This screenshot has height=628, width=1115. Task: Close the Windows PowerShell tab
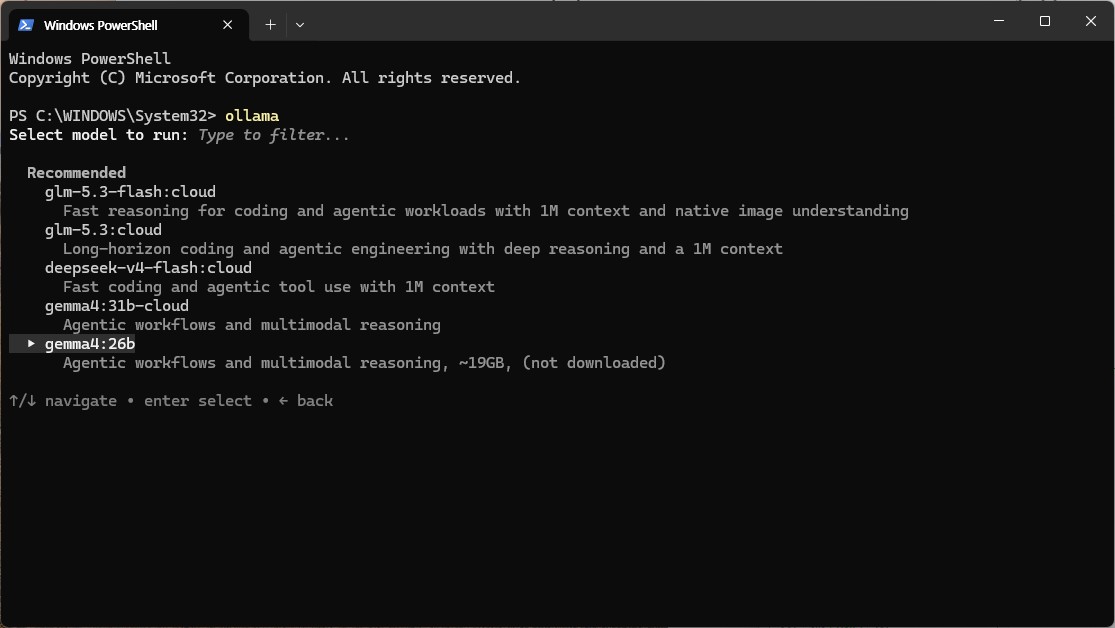pyautogui.click(x=228, y=25)
